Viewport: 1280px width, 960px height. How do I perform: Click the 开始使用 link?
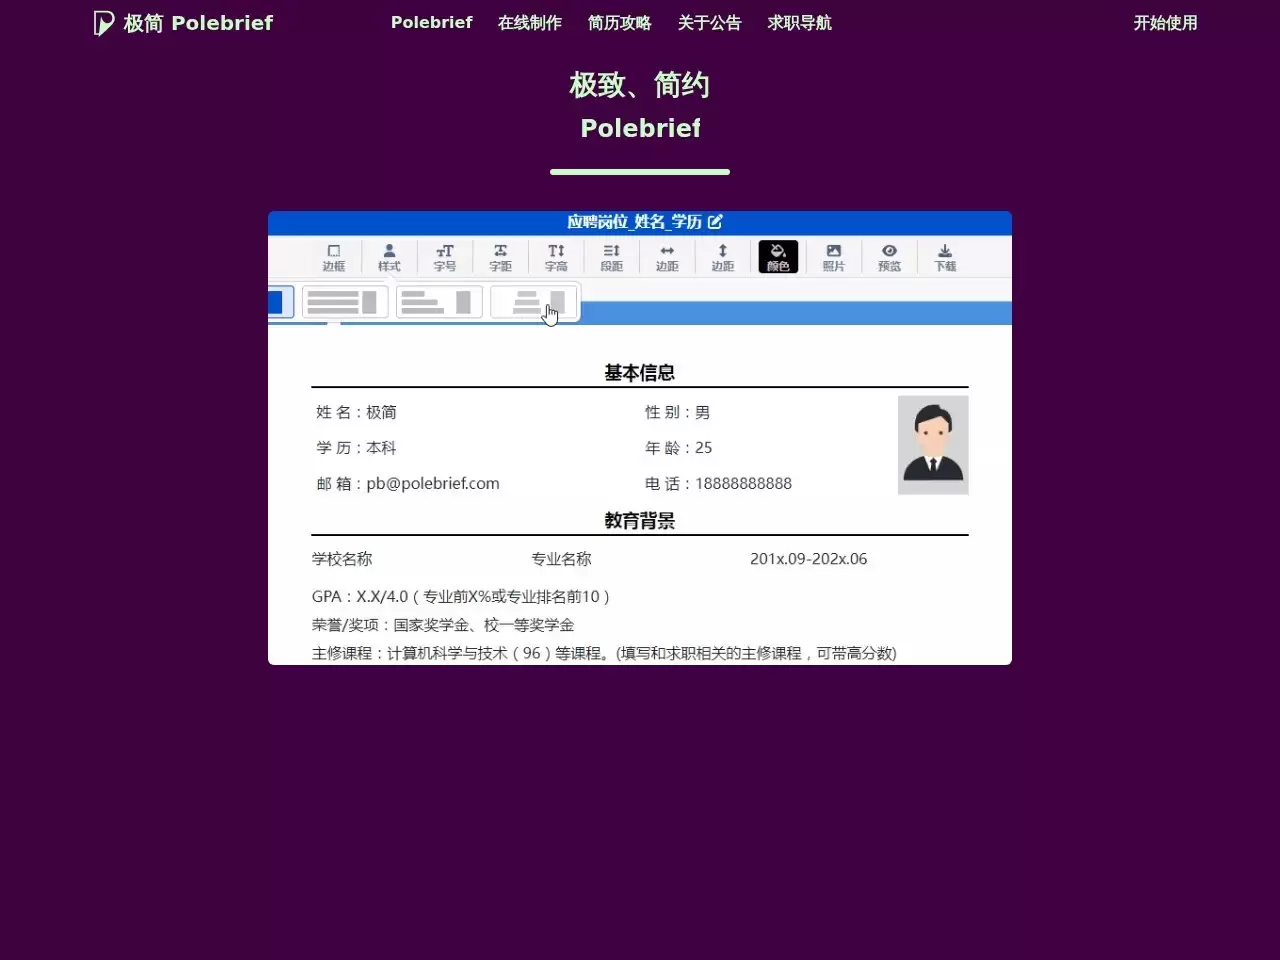click(x=1165, y=22)
